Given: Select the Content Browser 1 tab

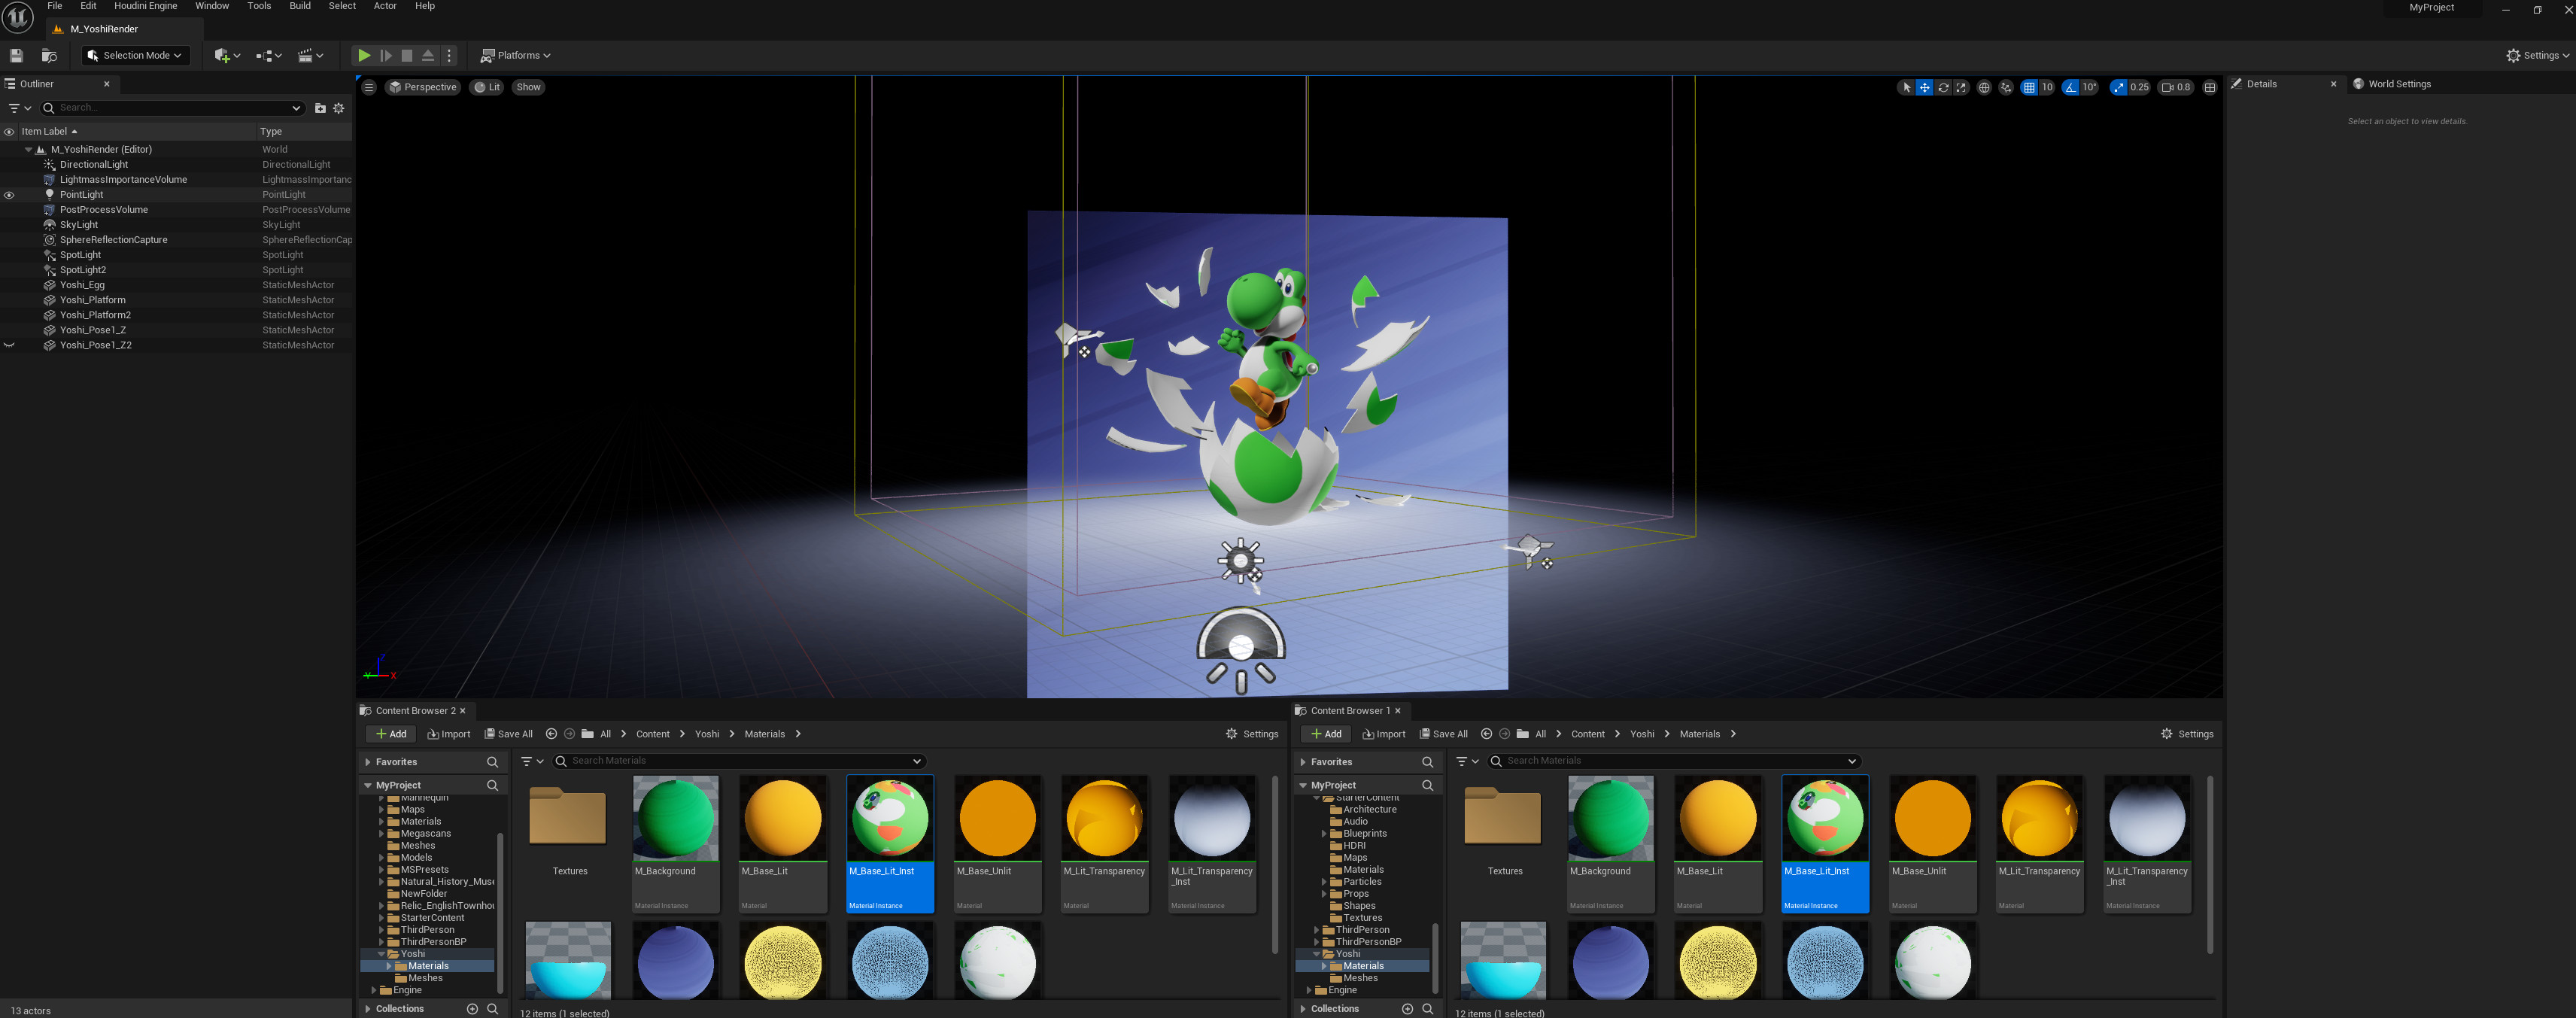Looking at the screenshot, I should click(x=1349, y=711).
